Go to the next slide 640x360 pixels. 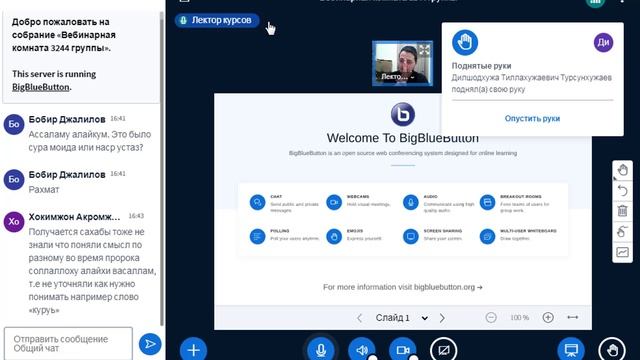(442, 318)
